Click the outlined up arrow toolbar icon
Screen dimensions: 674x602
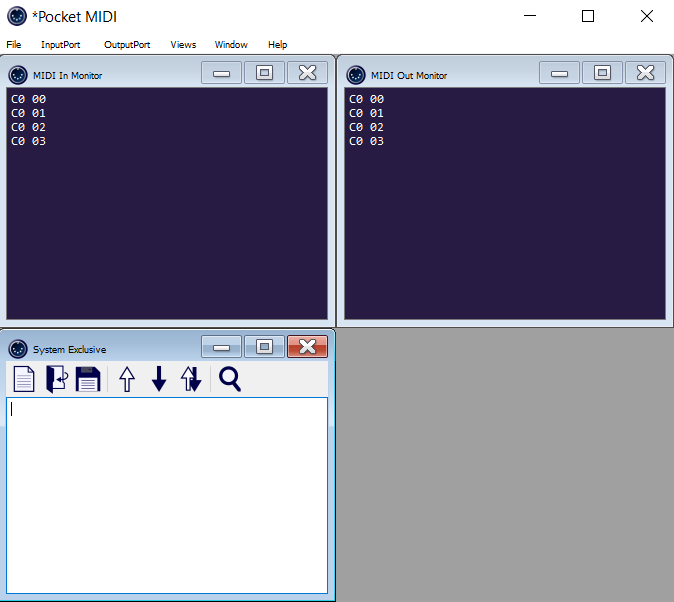(127, 379)
